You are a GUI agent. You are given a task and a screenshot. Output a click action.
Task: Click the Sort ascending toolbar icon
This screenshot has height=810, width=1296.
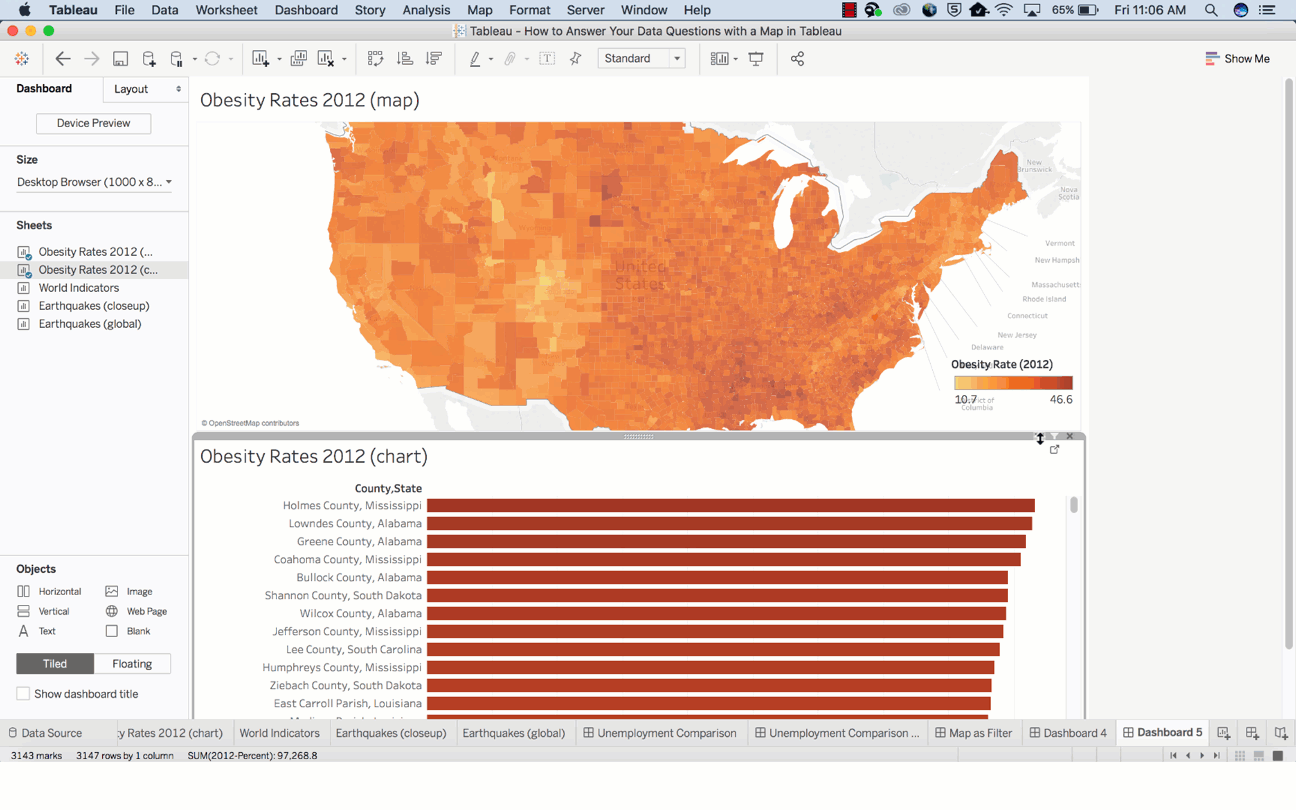tap(405, 59)
